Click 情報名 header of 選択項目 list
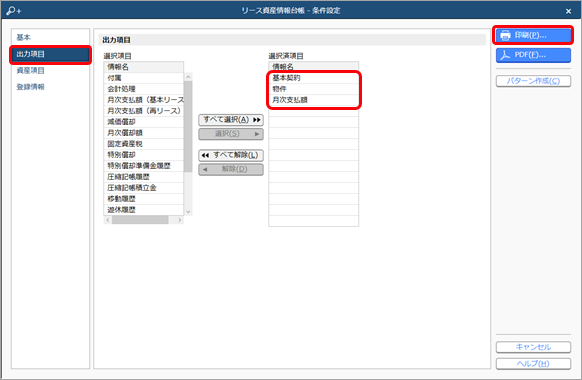This screenshot has height=380, width=582. coord(144,67)
